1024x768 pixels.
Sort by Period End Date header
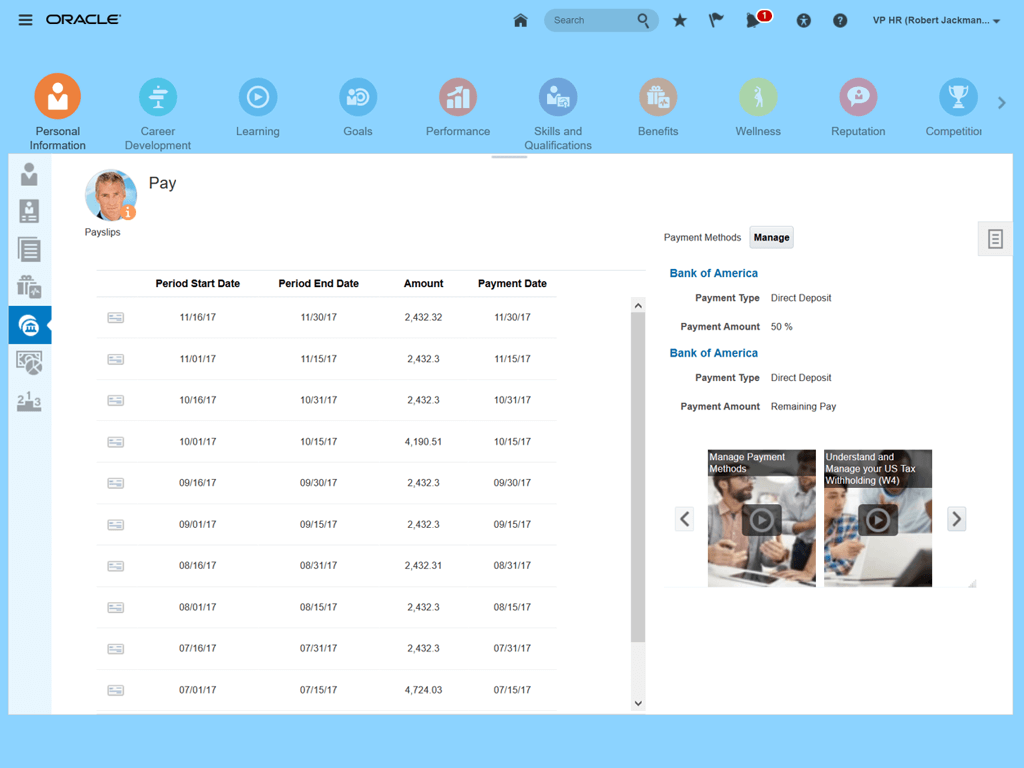coord(319,283)
